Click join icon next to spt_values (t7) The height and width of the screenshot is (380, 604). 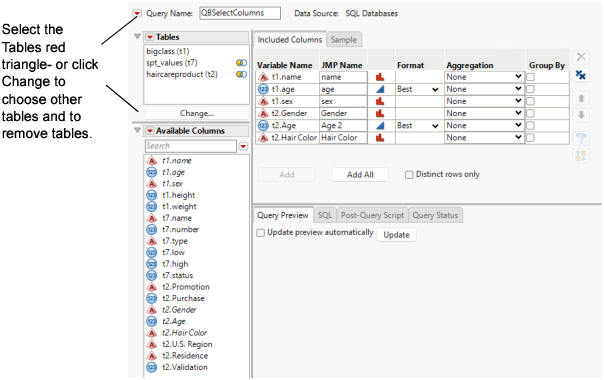[242, 63]
